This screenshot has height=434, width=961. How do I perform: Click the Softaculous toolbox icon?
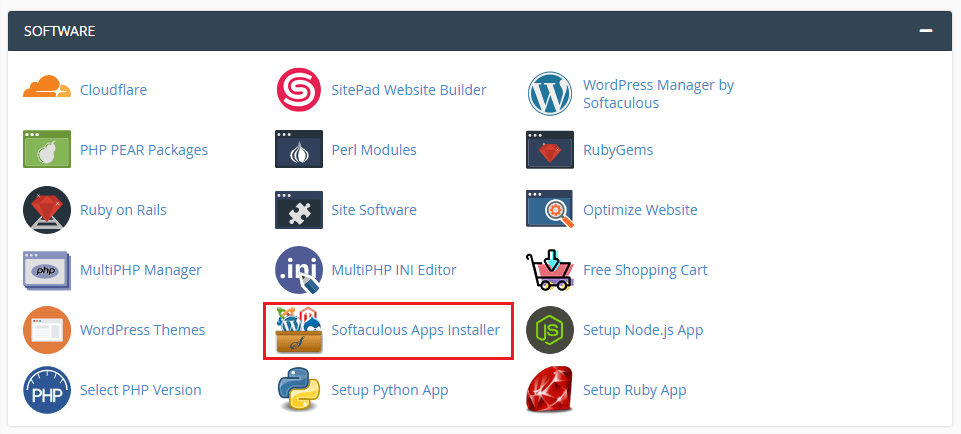pos(298,330)
